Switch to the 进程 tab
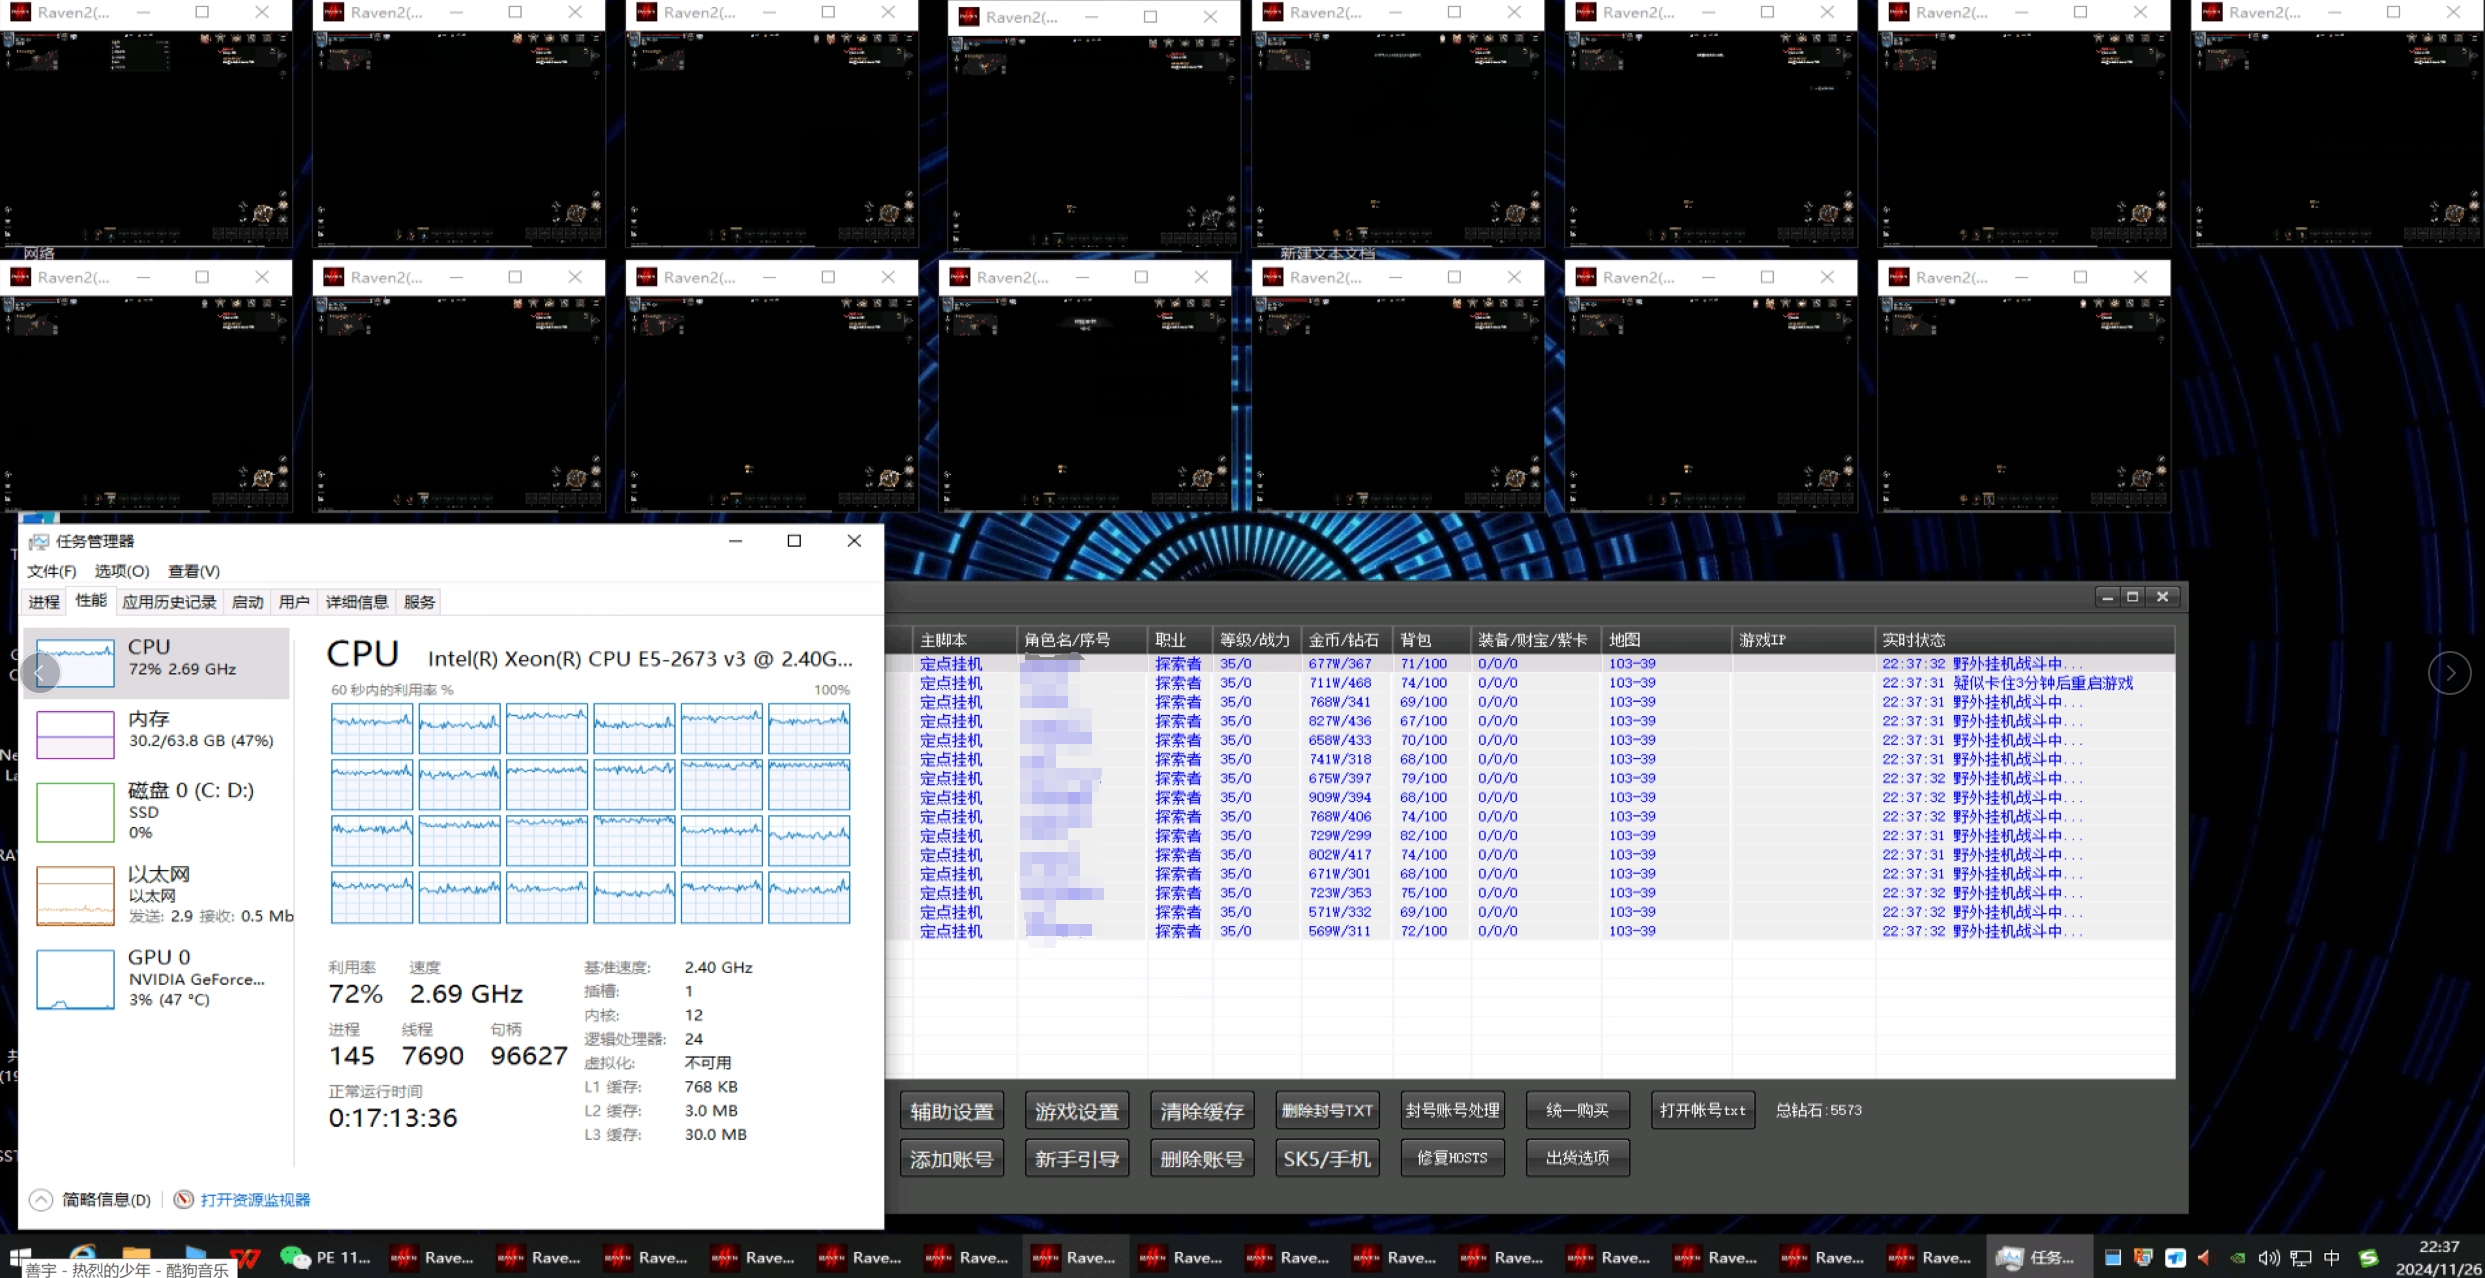This screenshot has height=1278, width=2485. [x=44, y=602]
